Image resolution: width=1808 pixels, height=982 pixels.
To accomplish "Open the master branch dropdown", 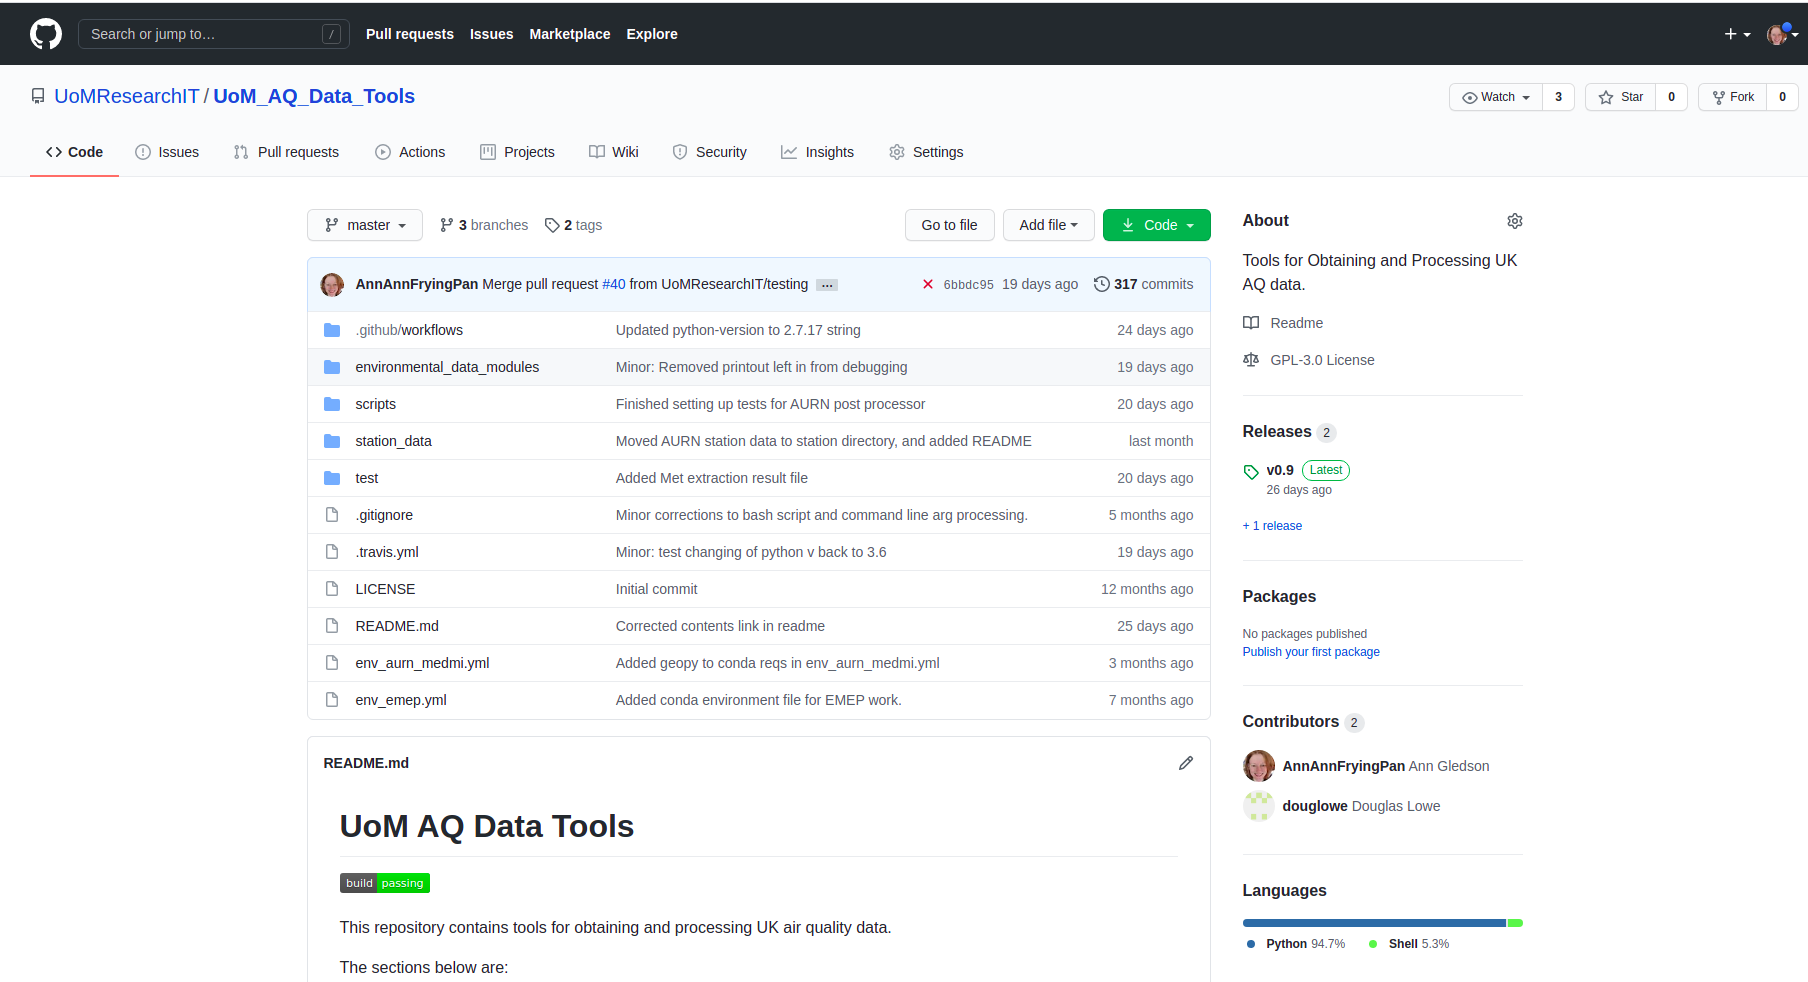I will 365,225.
